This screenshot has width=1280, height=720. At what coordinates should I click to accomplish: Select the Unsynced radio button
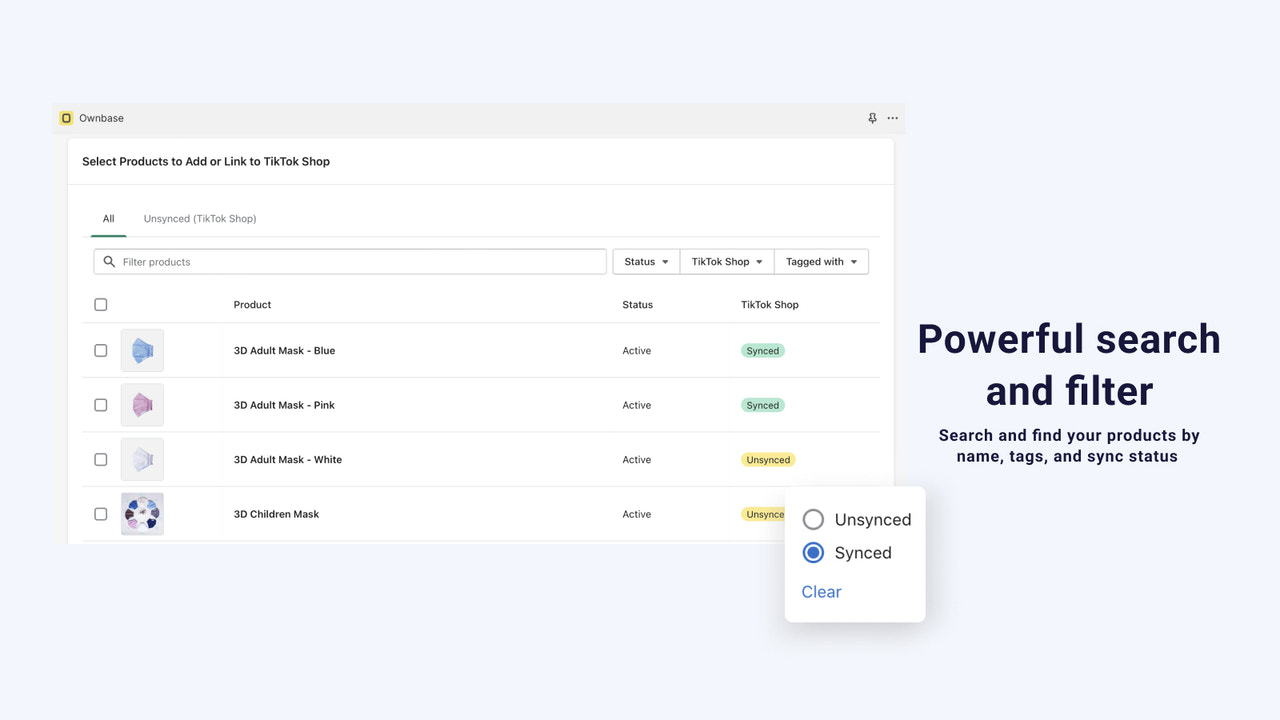click(813, 519)
